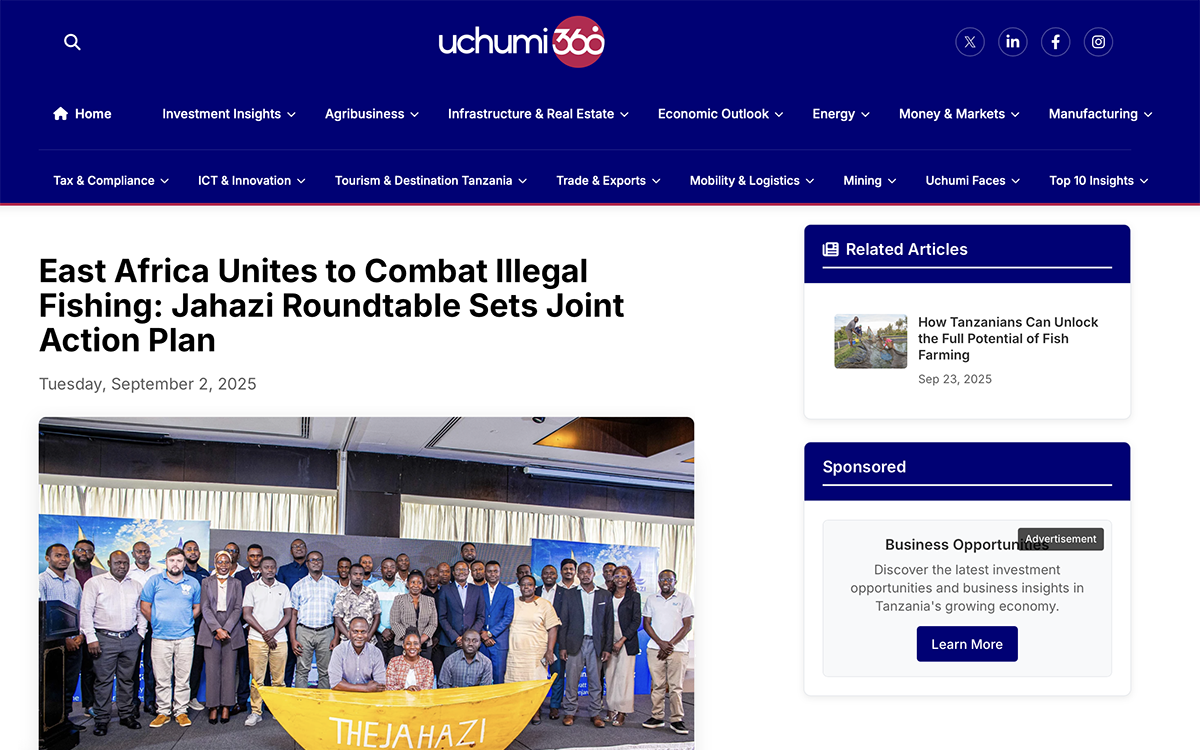Expand the Agribusiness menu chevron
This screenshot has height=750, width=1200.
[414, 115]
